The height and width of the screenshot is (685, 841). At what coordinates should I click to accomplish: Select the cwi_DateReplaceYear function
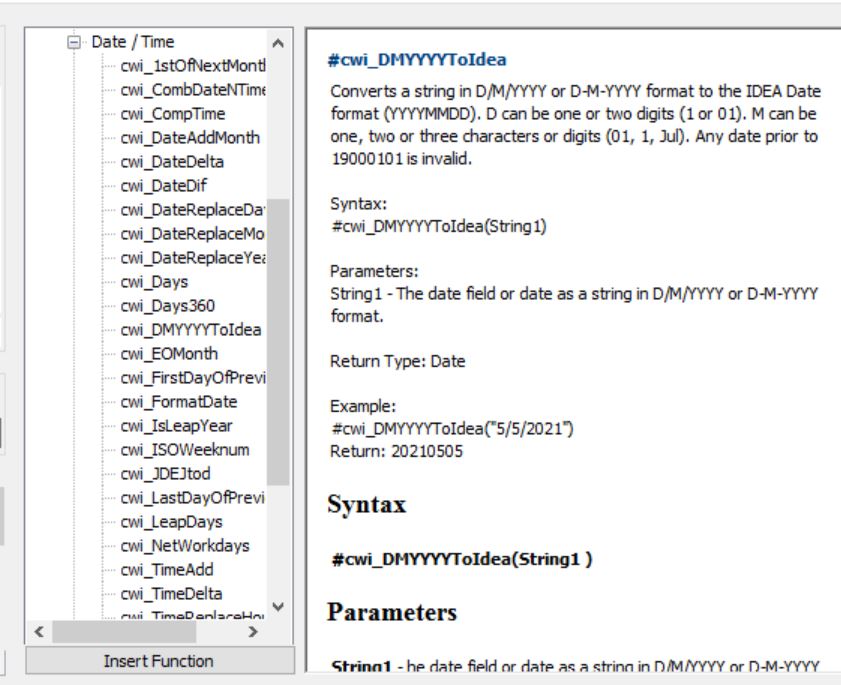click(x=193, y=258)
